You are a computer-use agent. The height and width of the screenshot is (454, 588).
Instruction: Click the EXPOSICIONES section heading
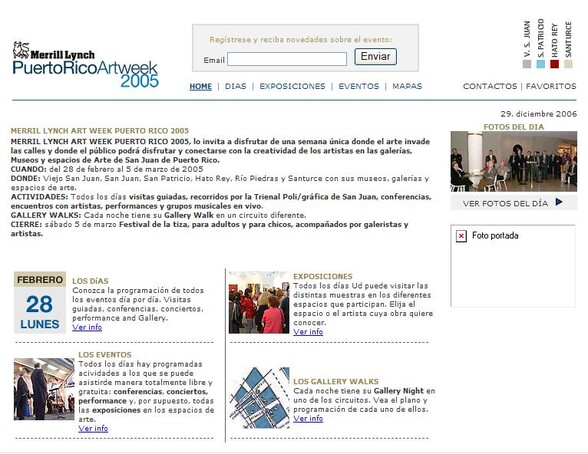pyautogui.click(x=322, y=277)
